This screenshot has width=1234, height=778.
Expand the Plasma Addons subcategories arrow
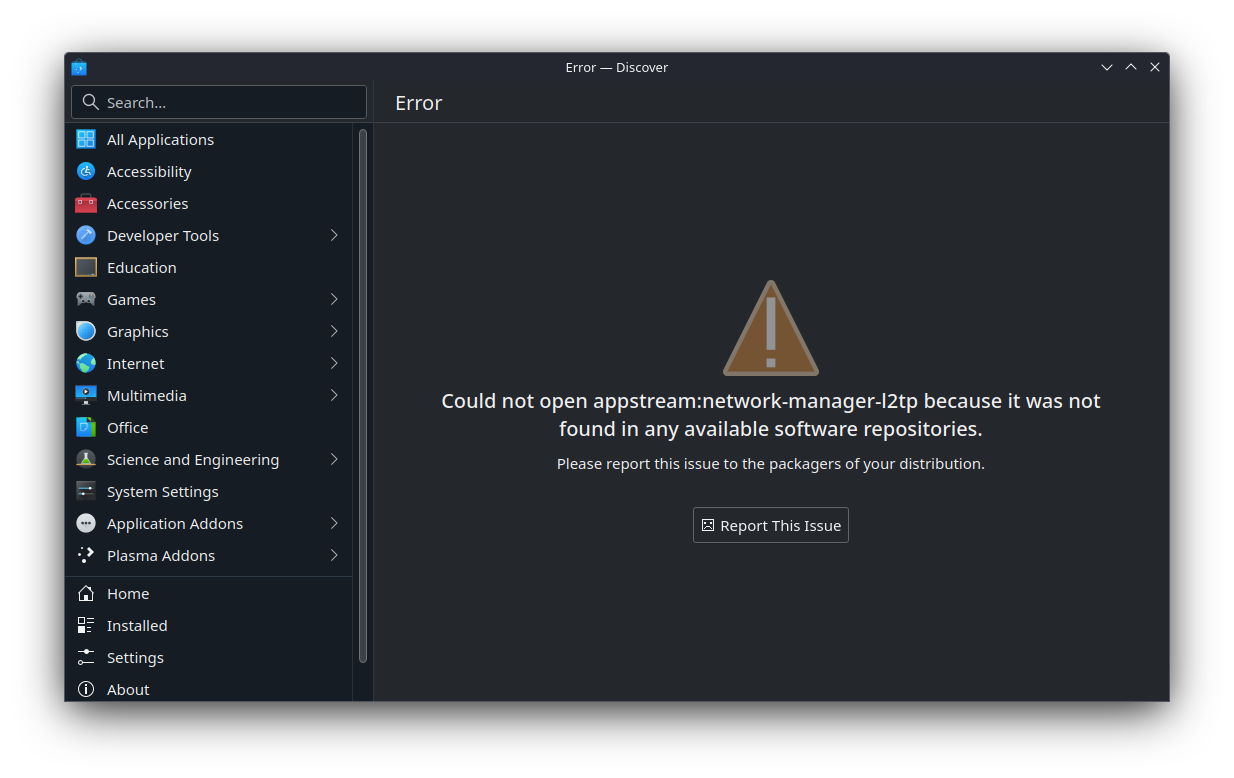coord(334,555)
